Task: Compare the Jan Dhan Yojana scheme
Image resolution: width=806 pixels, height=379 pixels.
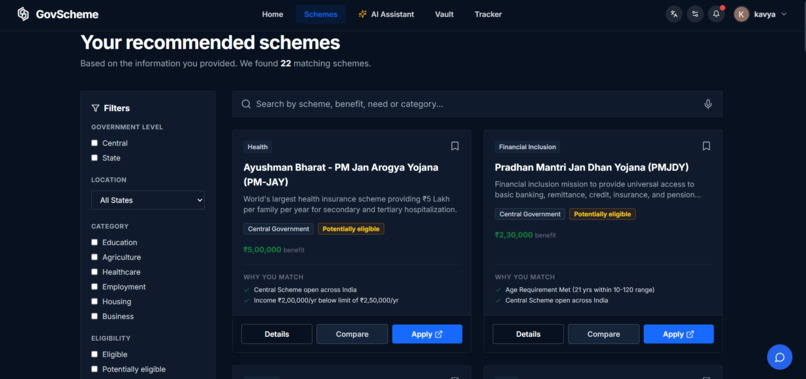Action: (603, 334)
